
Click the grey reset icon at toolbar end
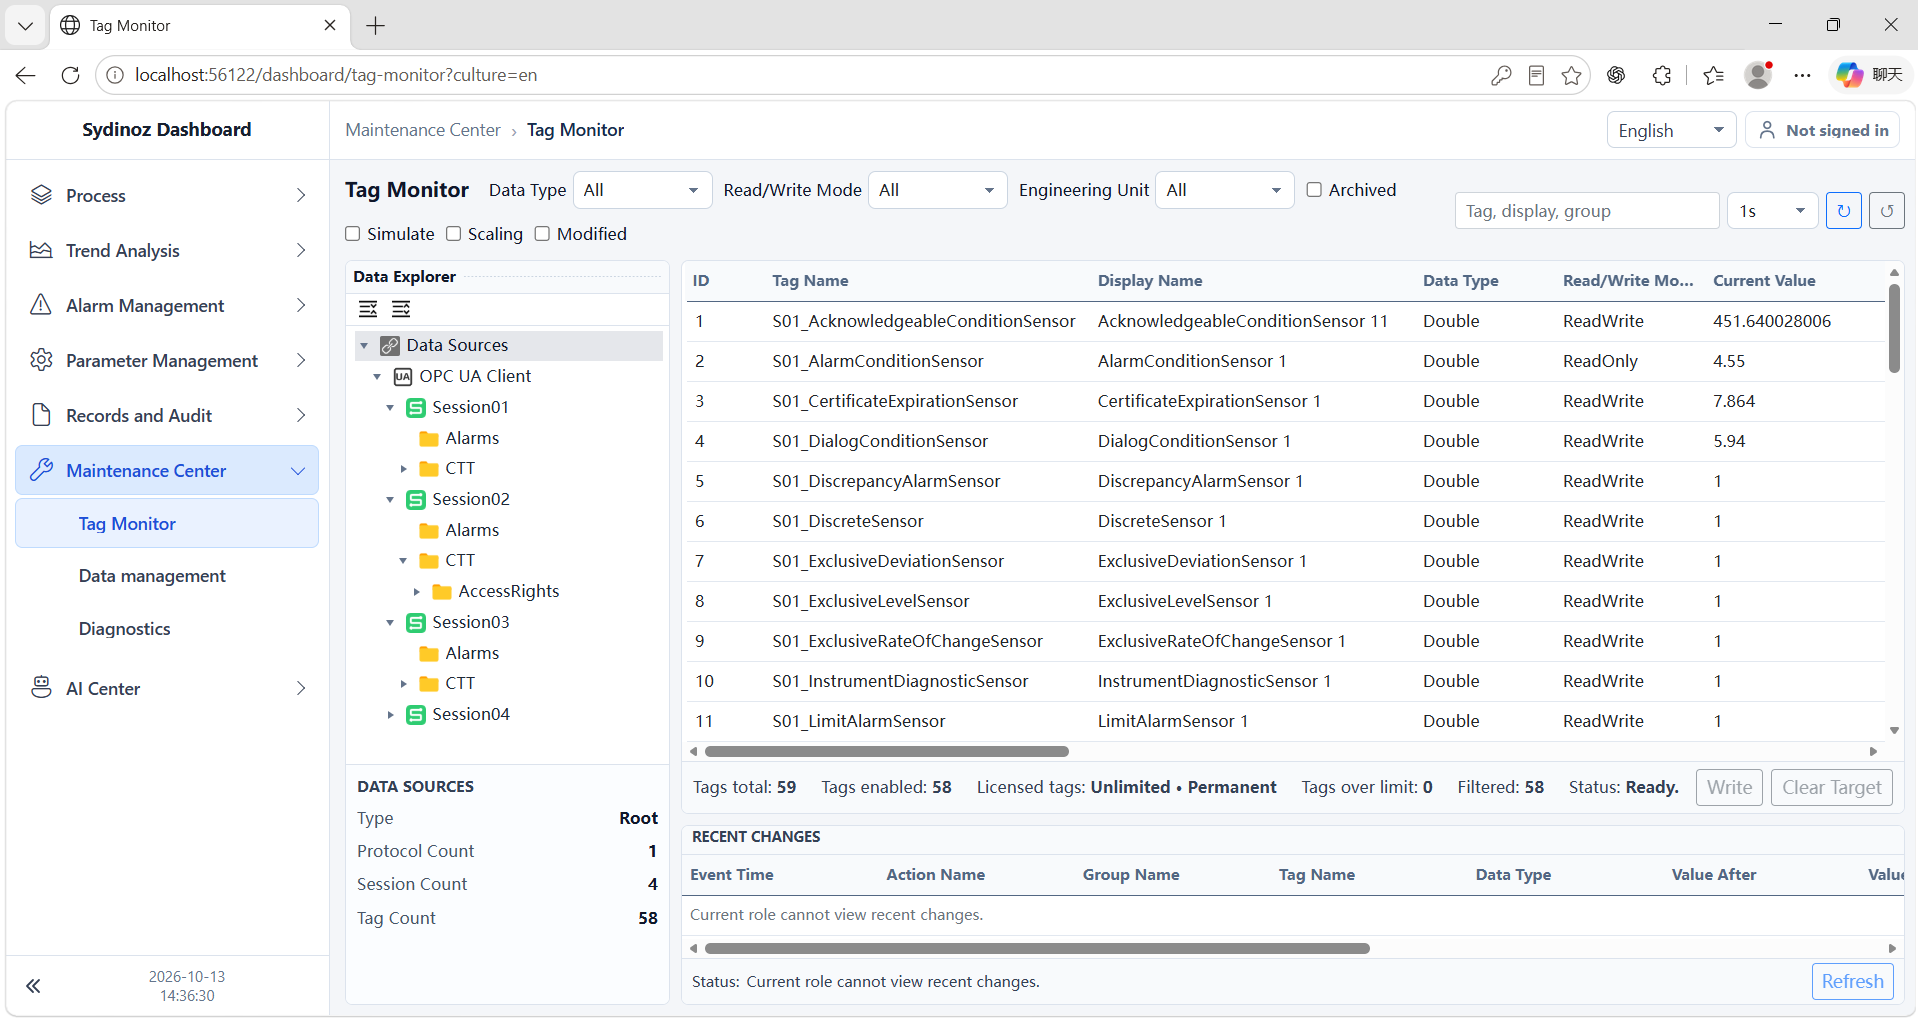pos(1886,211)
